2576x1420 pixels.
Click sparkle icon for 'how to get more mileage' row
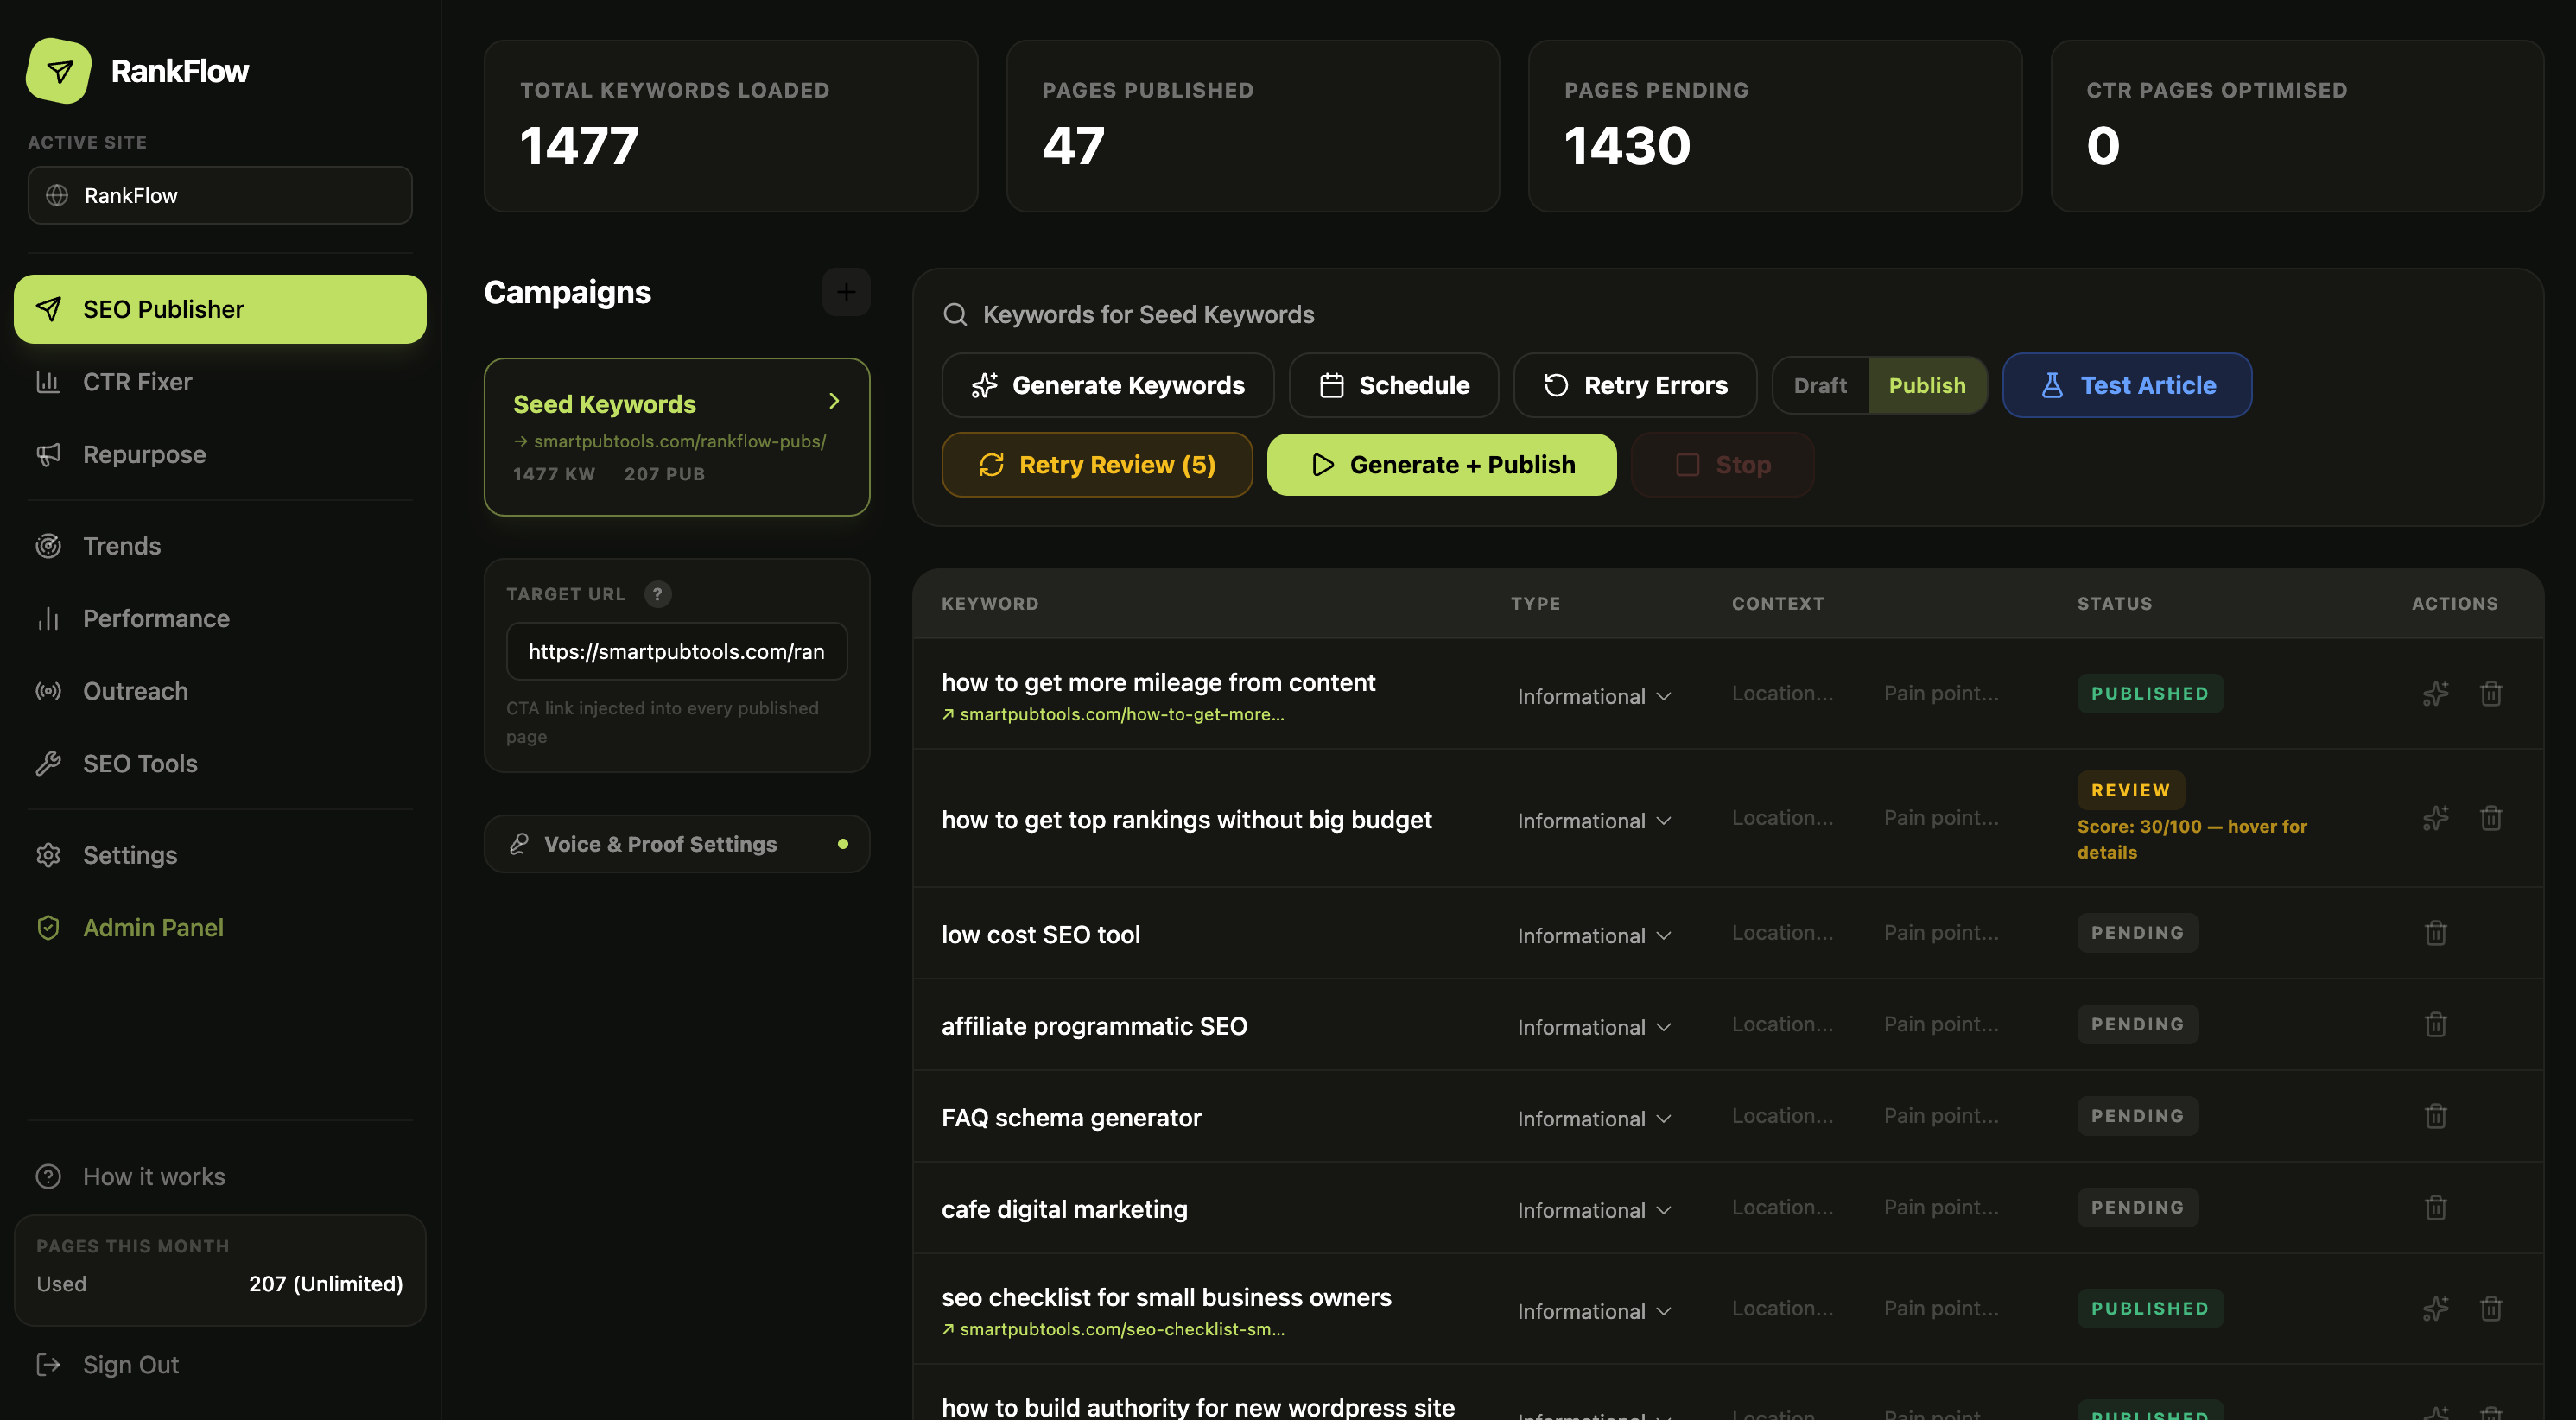[x=2435, y=693]
